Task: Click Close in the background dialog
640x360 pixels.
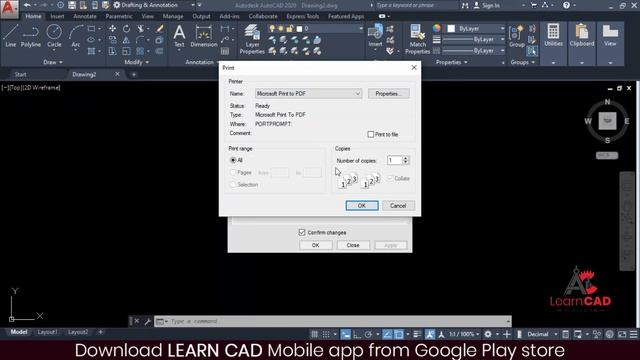Action: point(353,245)
